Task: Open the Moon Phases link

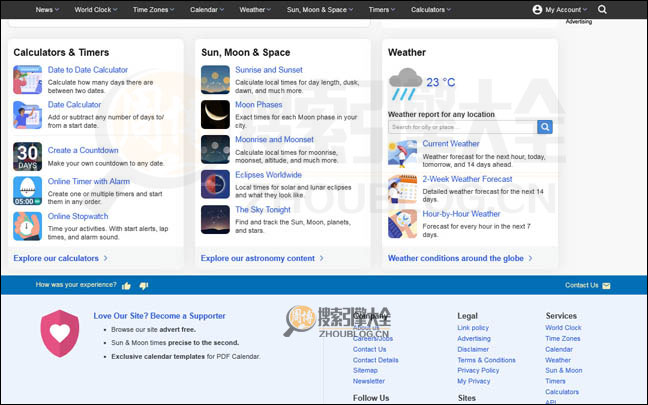Action: 259,105
